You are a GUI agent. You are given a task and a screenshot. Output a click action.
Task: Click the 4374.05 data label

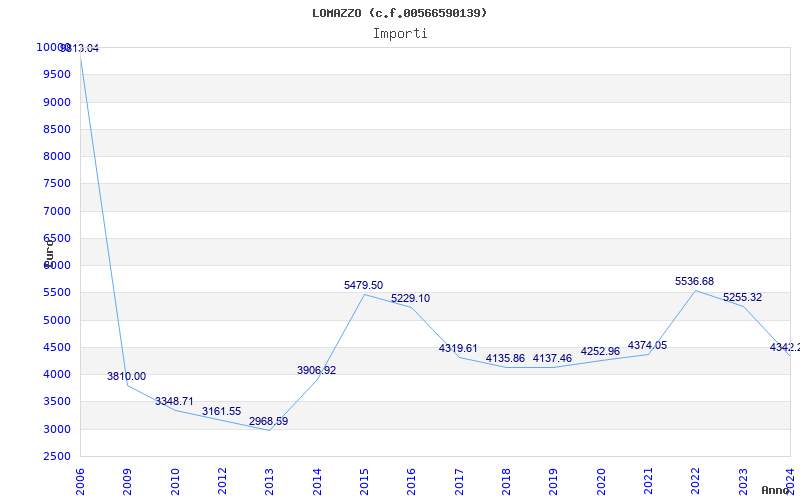[647, 345]
